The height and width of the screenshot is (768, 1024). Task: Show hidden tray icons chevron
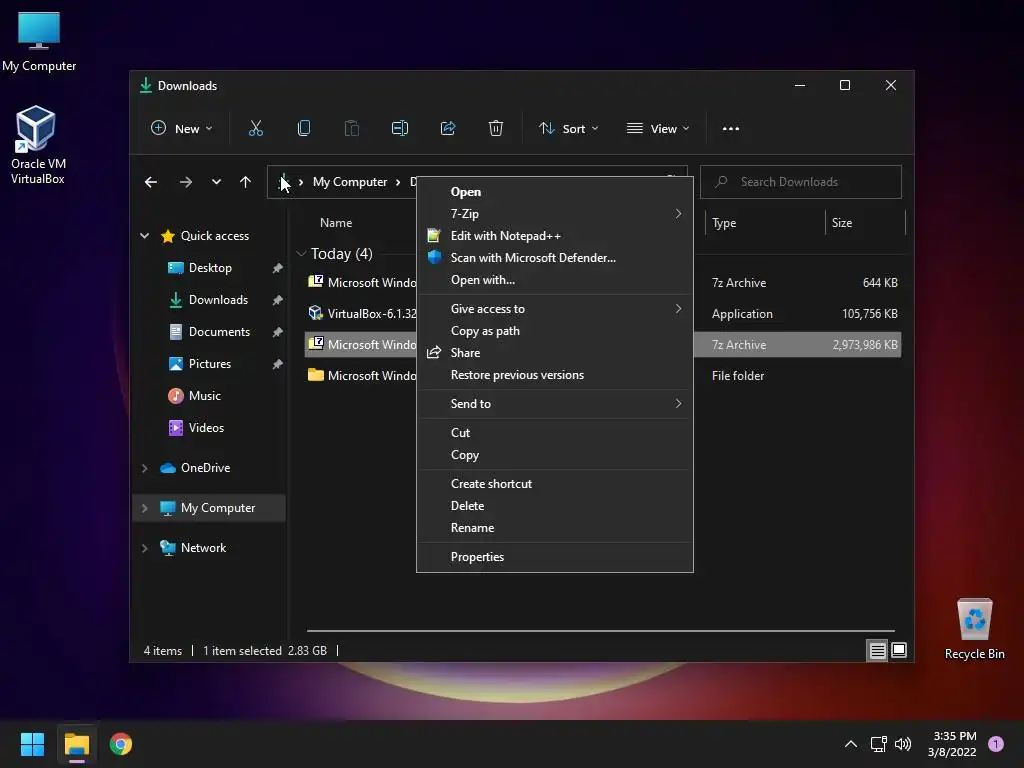pyautogui.click(x=851, y=744)
